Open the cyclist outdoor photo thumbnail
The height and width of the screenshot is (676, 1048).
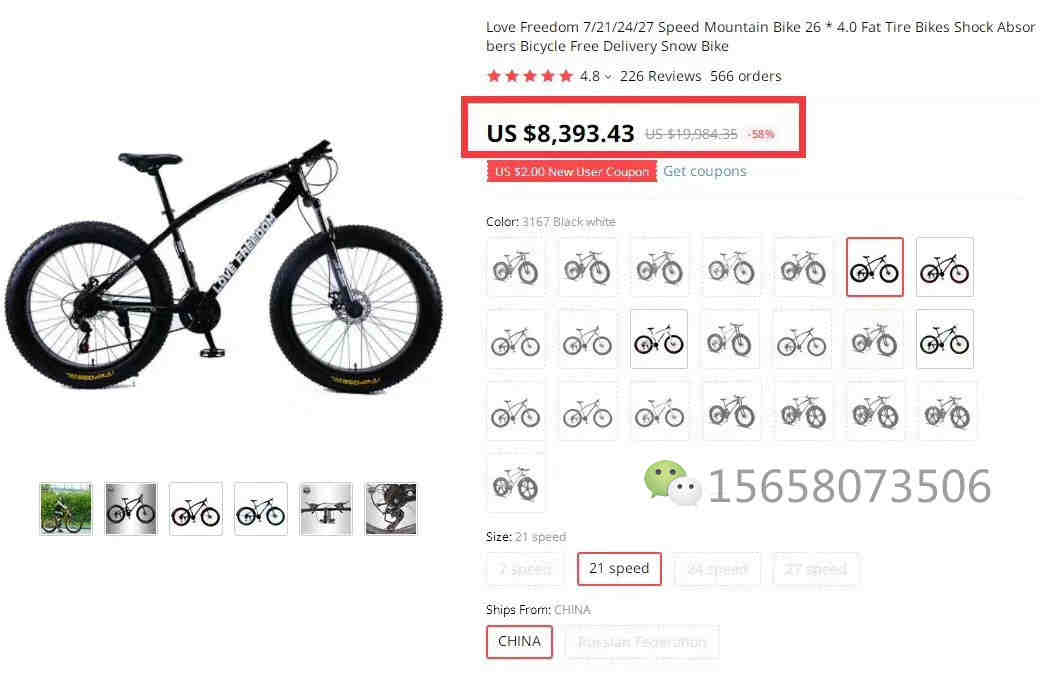coord(66,509)
